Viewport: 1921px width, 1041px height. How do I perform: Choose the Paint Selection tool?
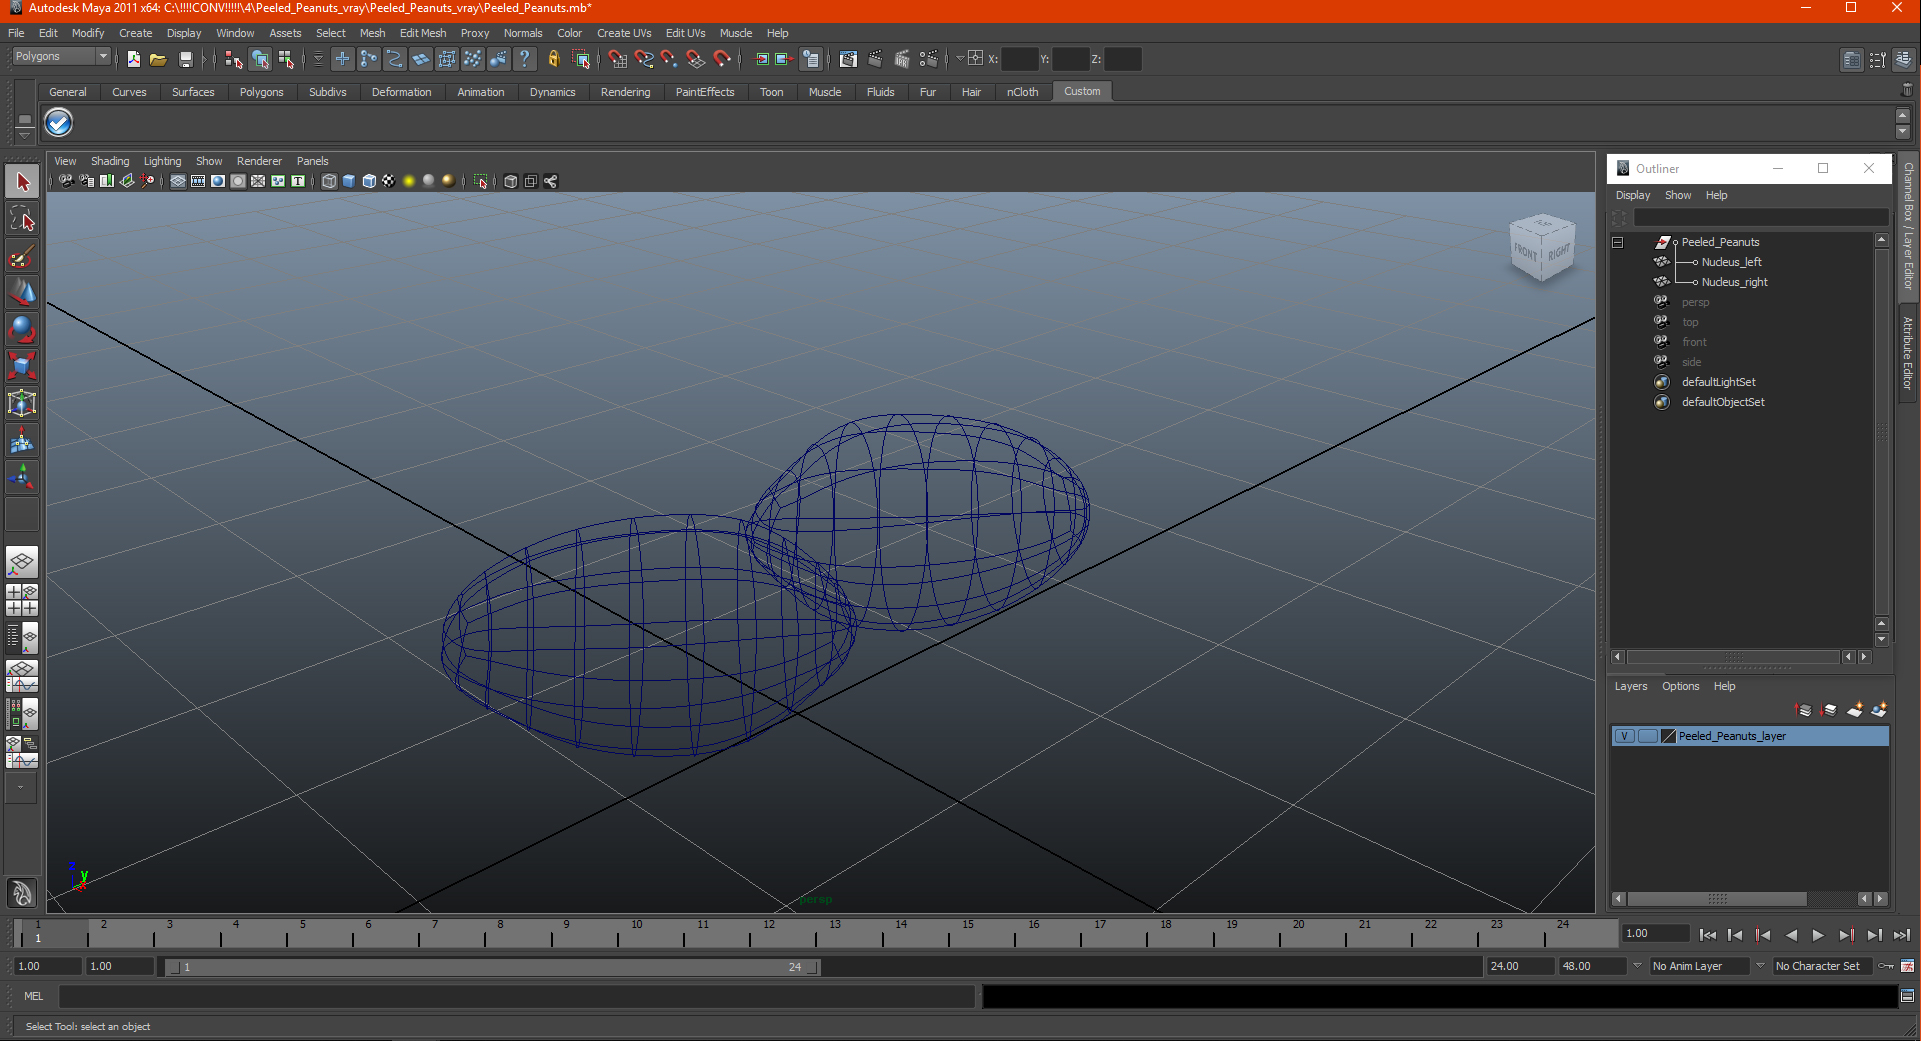click(22, 256)
